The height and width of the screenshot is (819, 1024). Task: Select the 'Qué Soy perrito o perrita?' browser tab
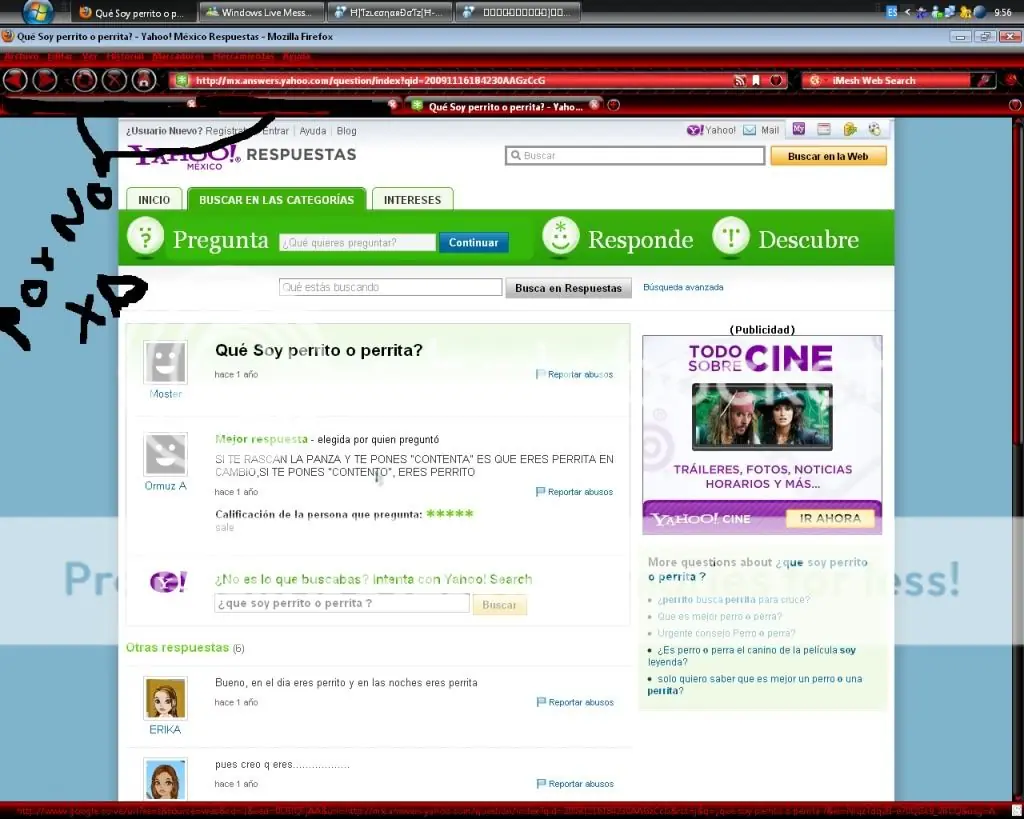[505, 106]
